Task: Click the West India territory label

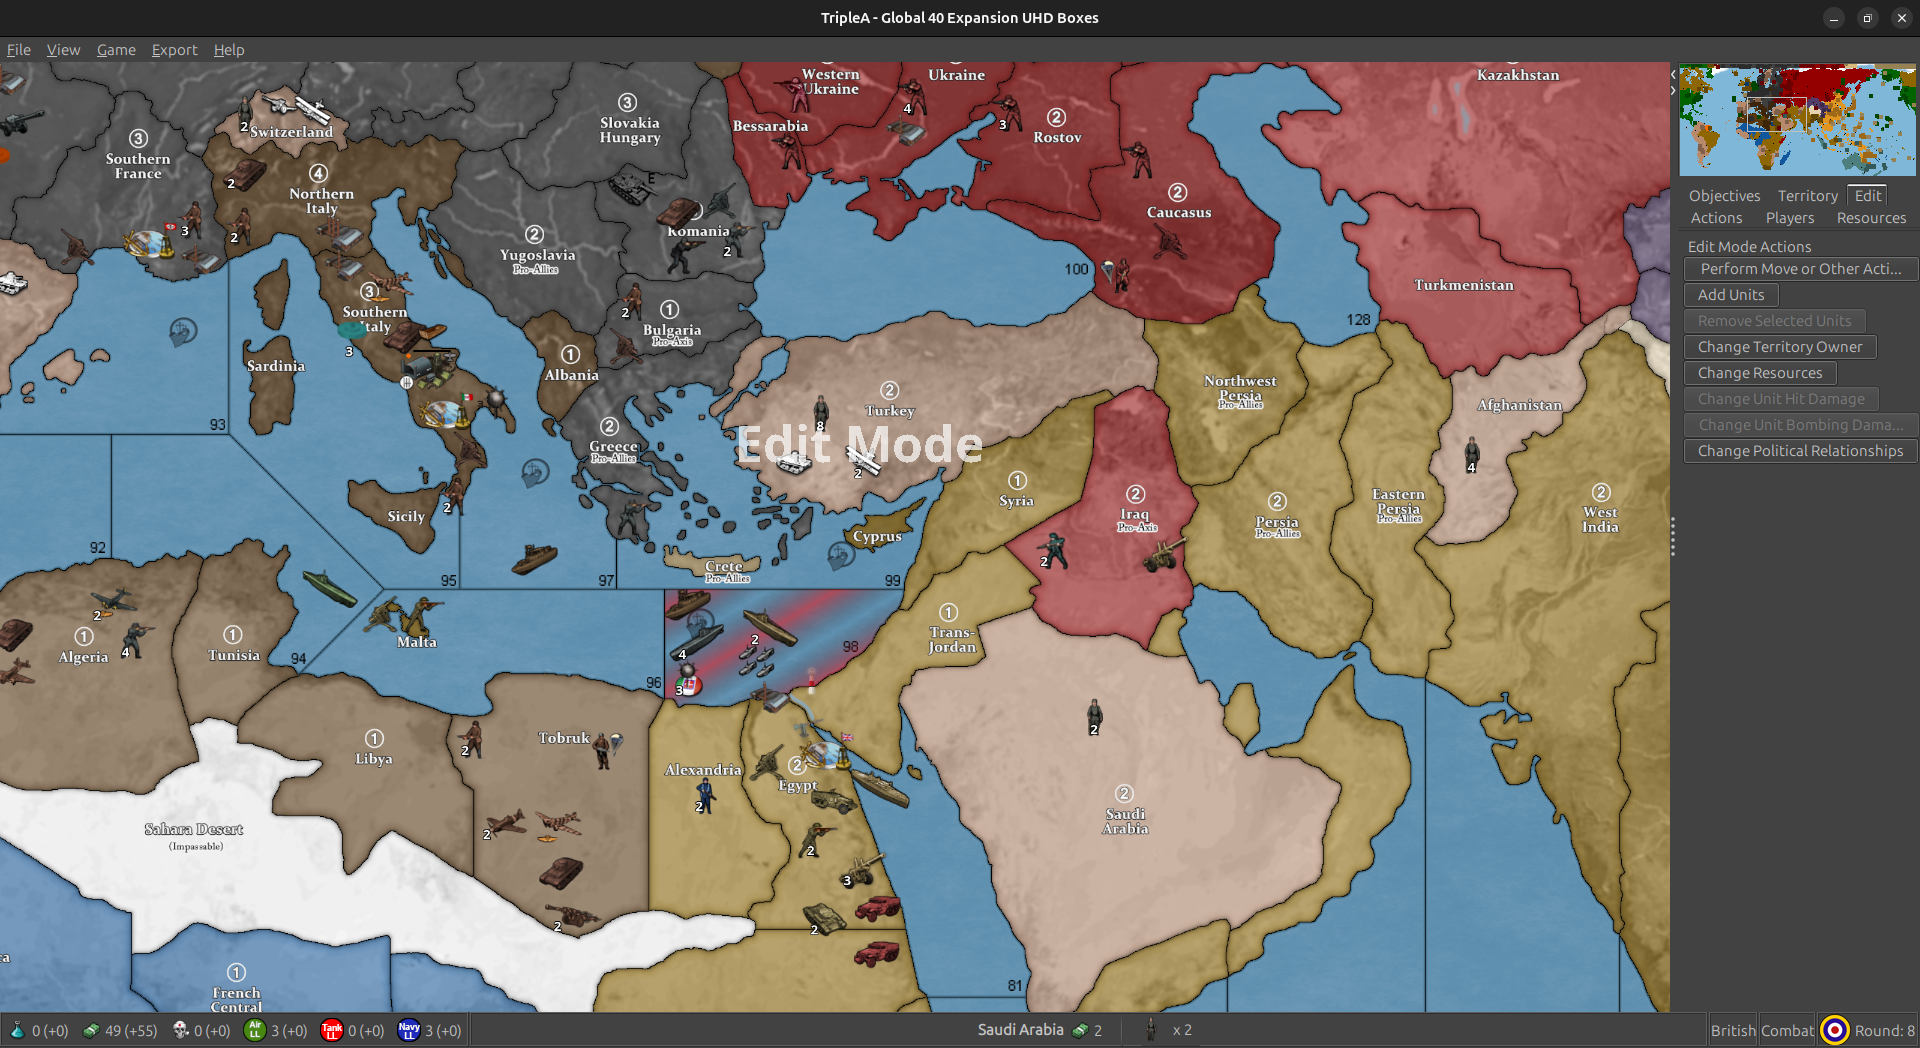Action: [1600, 519]
